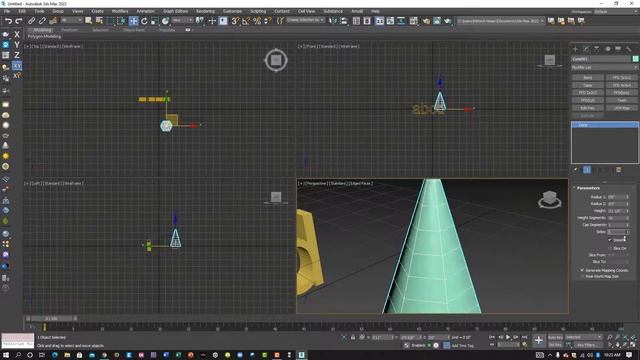Open the Create command panel tab
The width and height of the screenshot is (640, 360).
(576, 49)
